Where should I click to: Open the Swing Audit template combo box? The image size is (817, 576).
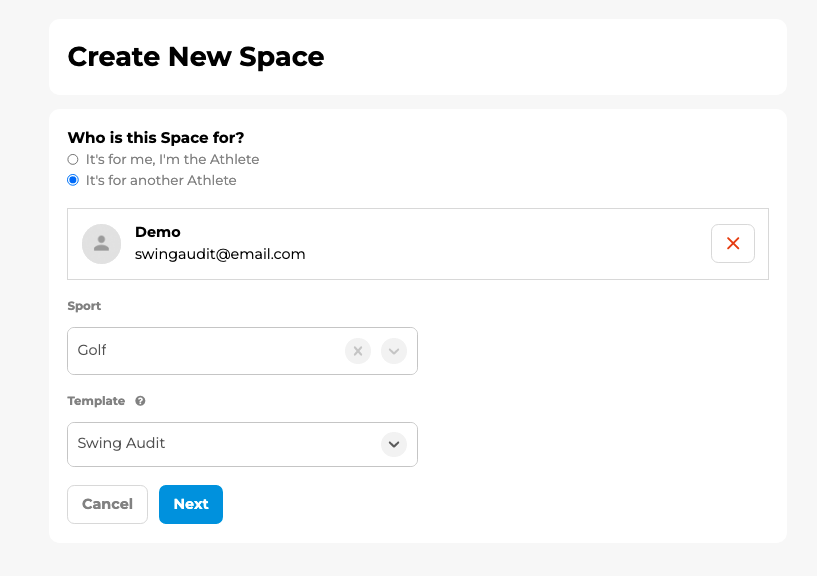[242, 444]
